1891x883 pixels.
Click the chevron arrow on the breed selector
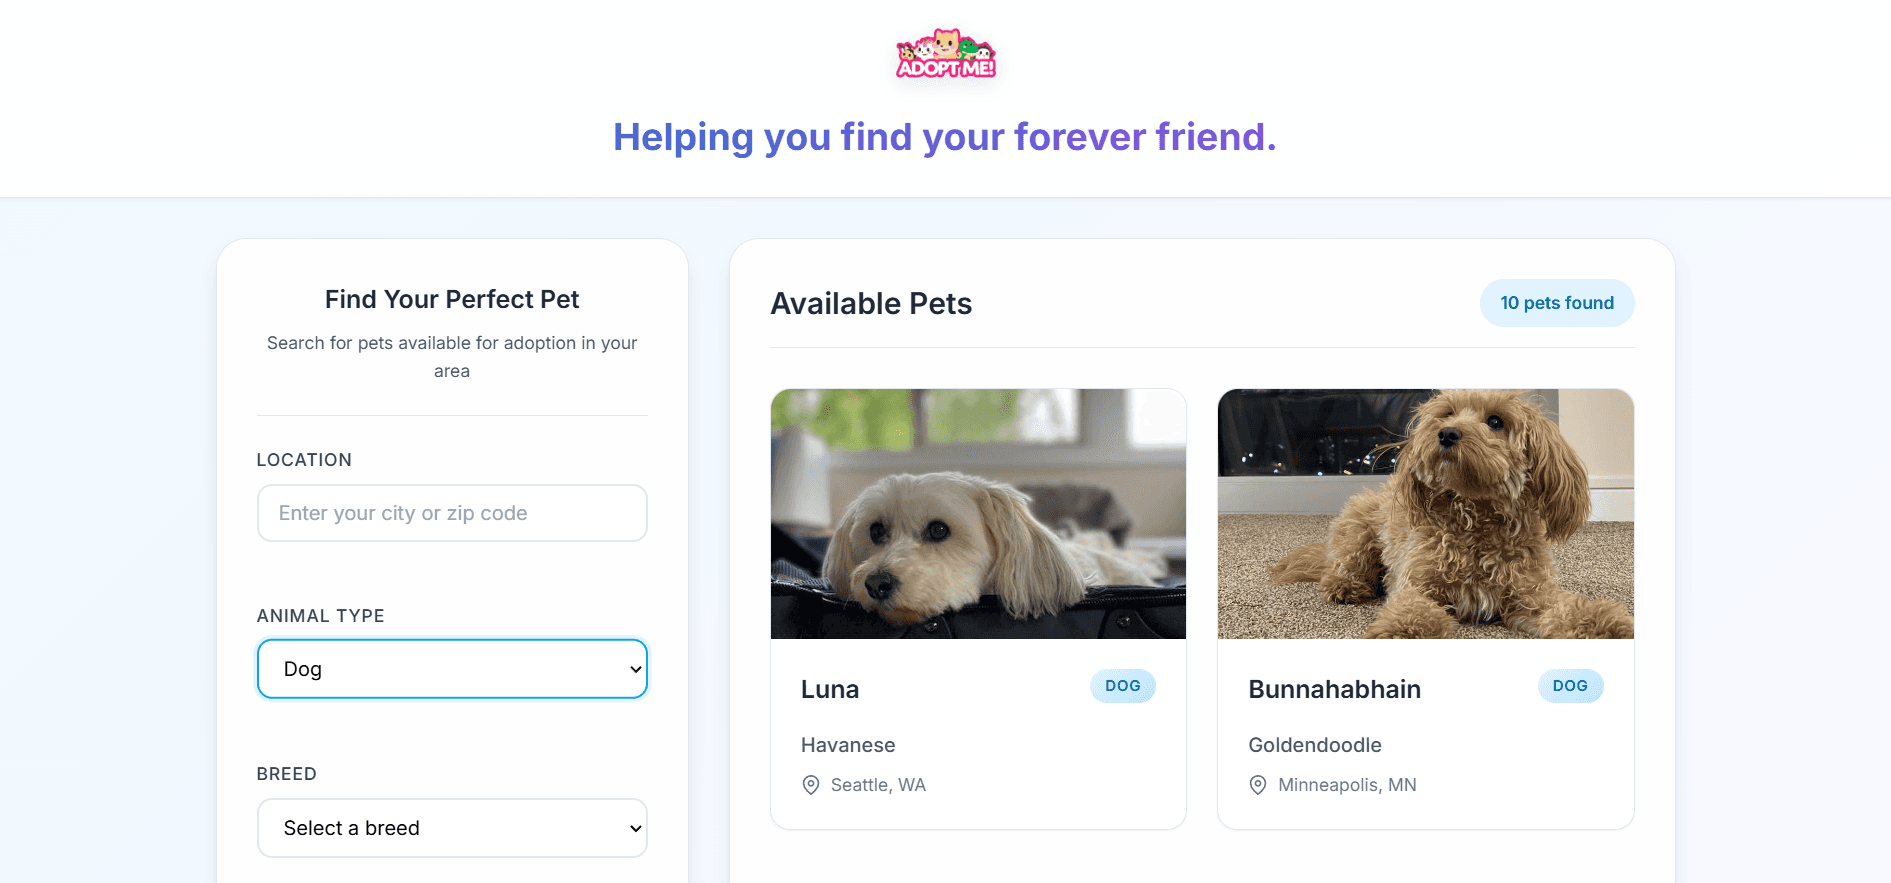635,828
